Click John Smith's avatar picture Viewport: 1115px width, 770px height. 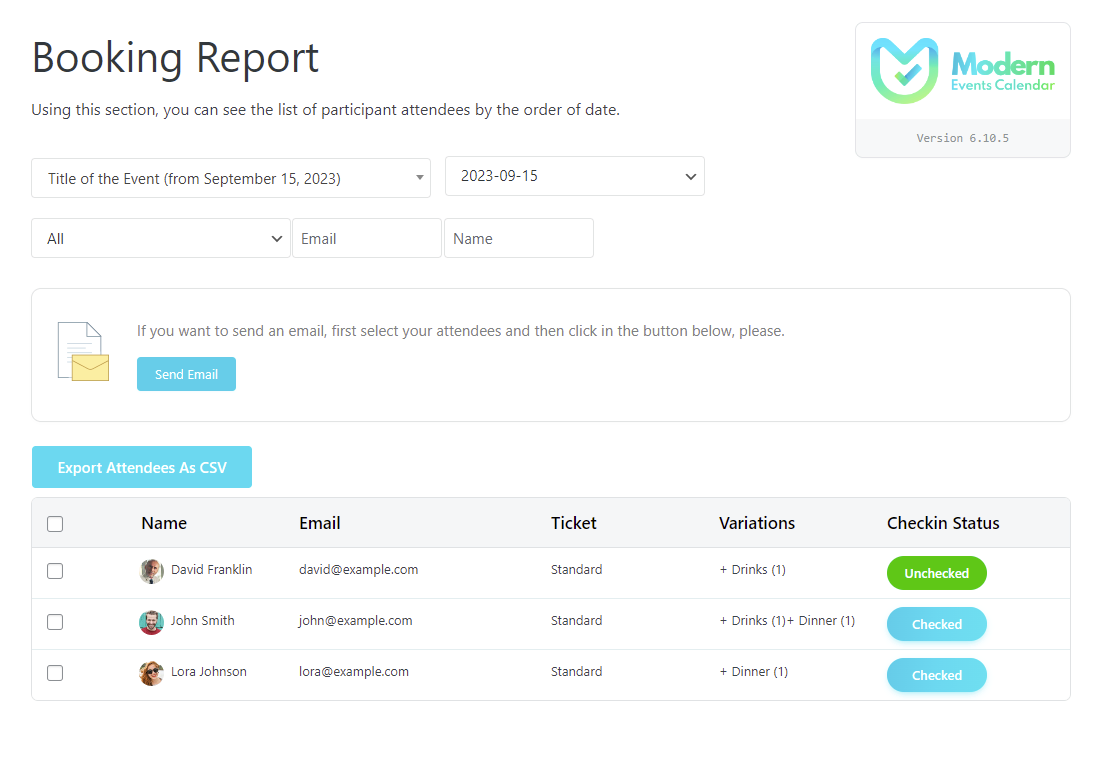point(151,622)
